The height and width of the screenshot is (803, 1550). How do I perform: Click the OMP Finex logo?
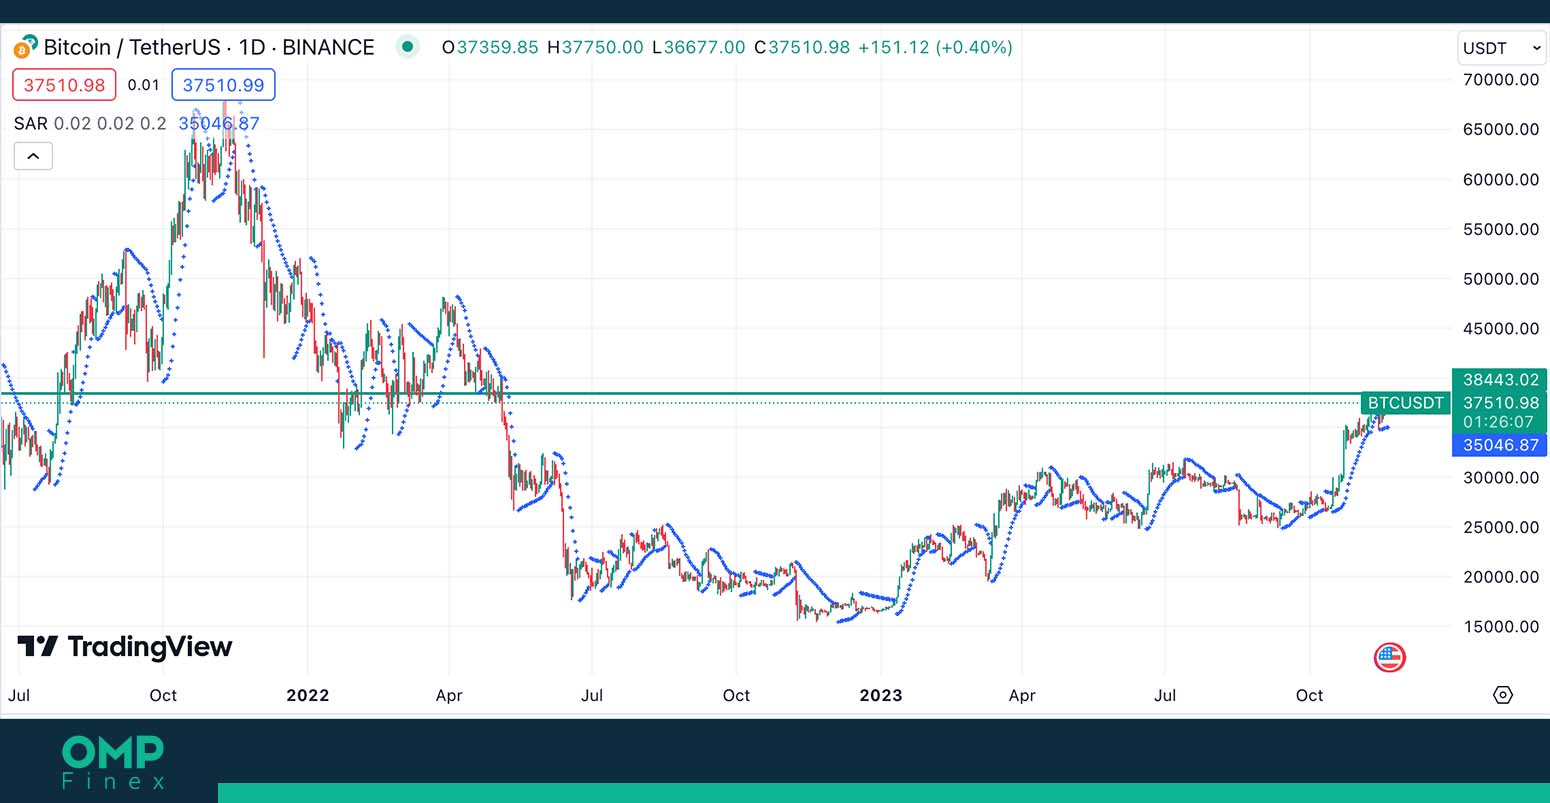coord(112,763)
